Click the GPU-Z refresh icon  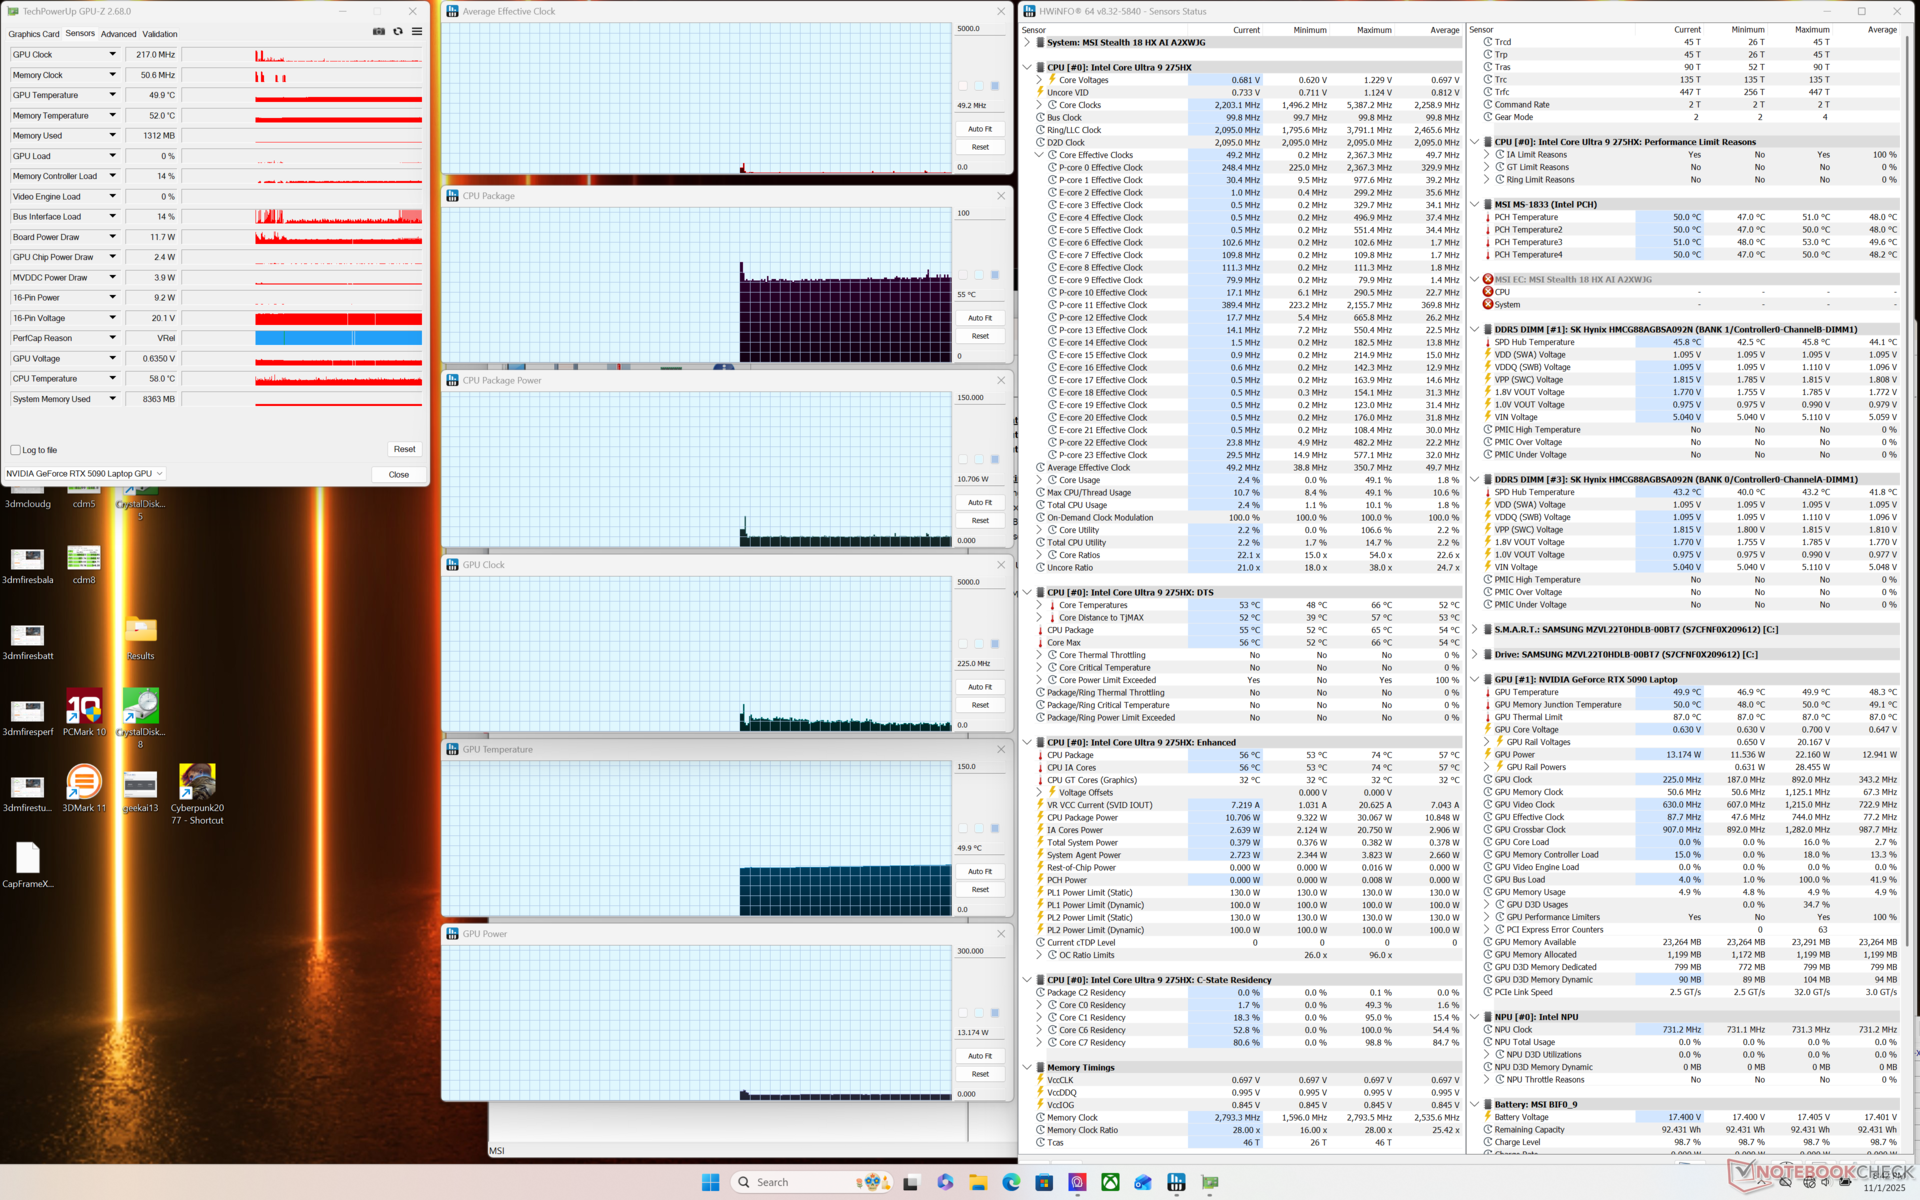398,32
